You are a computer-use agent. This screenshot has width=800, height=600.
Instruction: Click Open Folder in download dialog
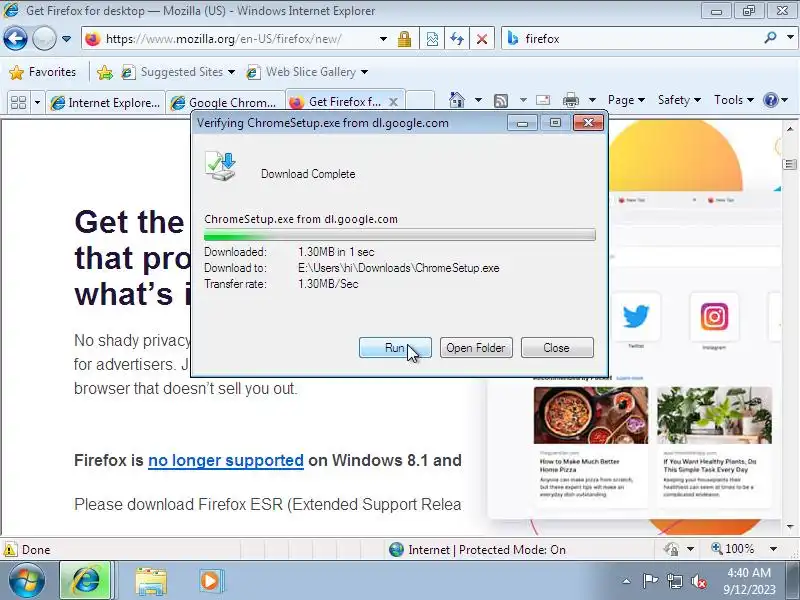[476, 347]
